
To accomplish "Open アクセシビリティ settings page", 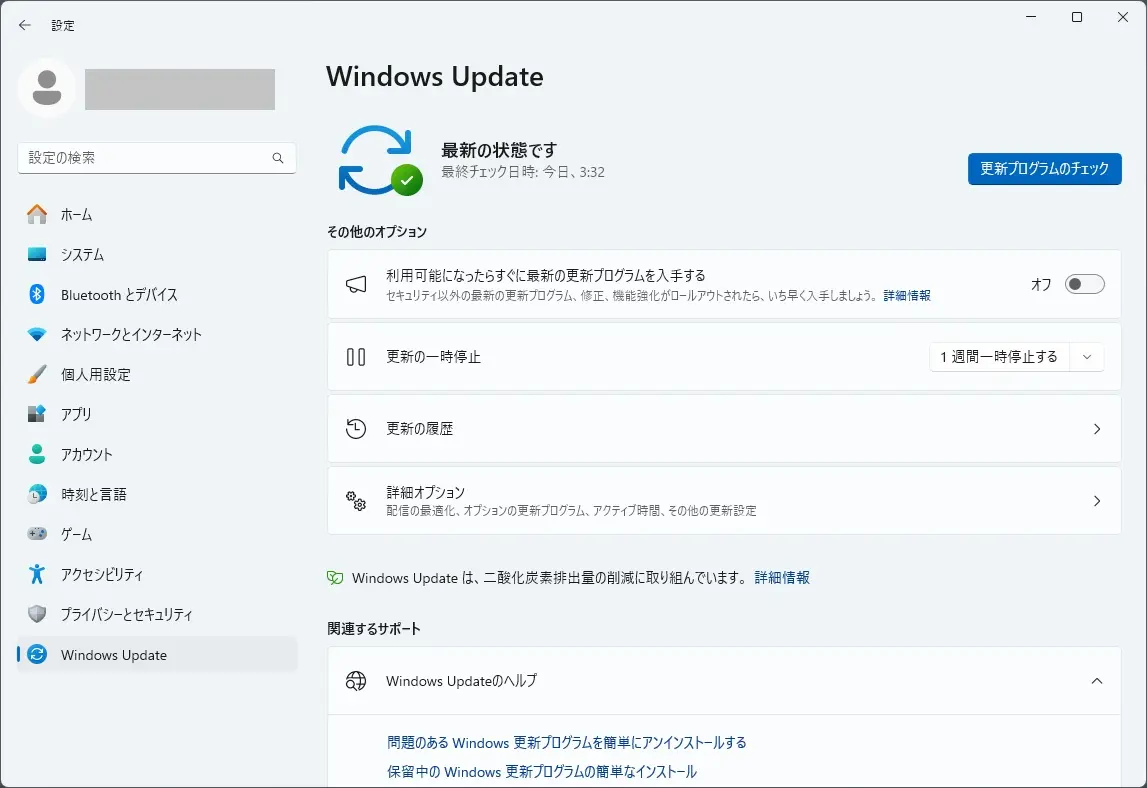I will click(157, 574).
